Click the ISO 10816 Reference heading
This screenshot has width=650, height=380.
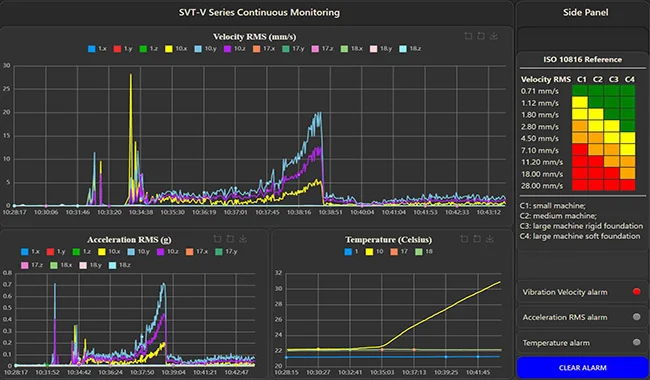[x=582, y=59]
